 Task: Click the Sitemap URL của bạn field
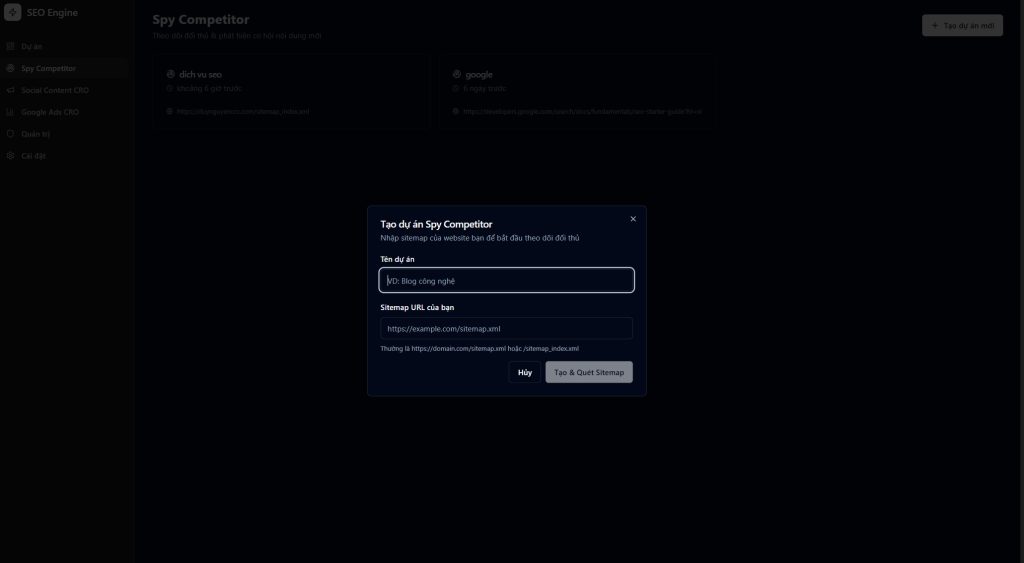pyautogui.click(x=506, y=329)
